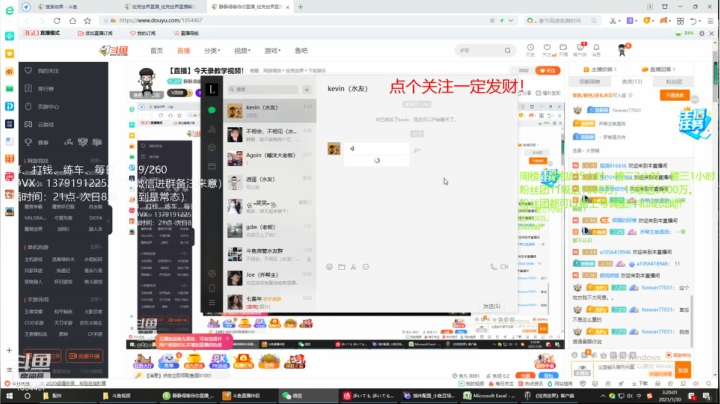The height and width of the screenshot is (404, 720).
Task: Open the browser hamburger main menu
Action: 710,21
